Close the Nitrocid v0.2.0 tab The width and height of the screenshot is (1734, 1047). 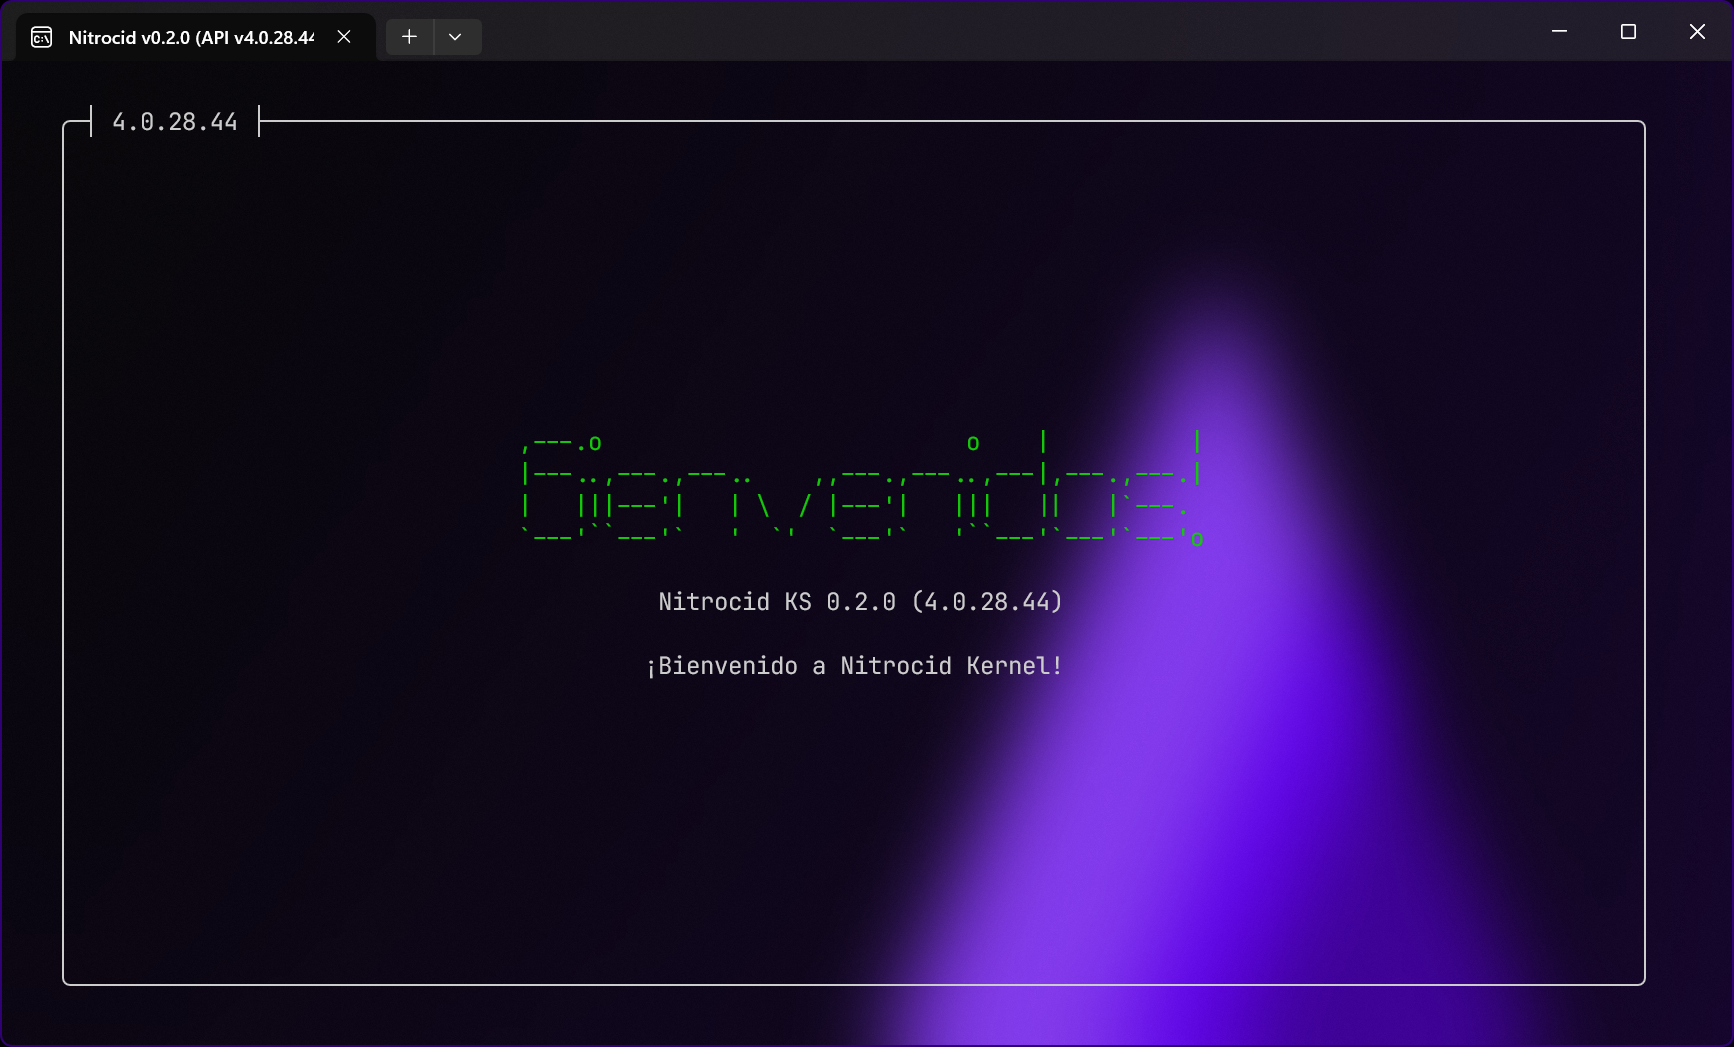[x=344, y=37]
